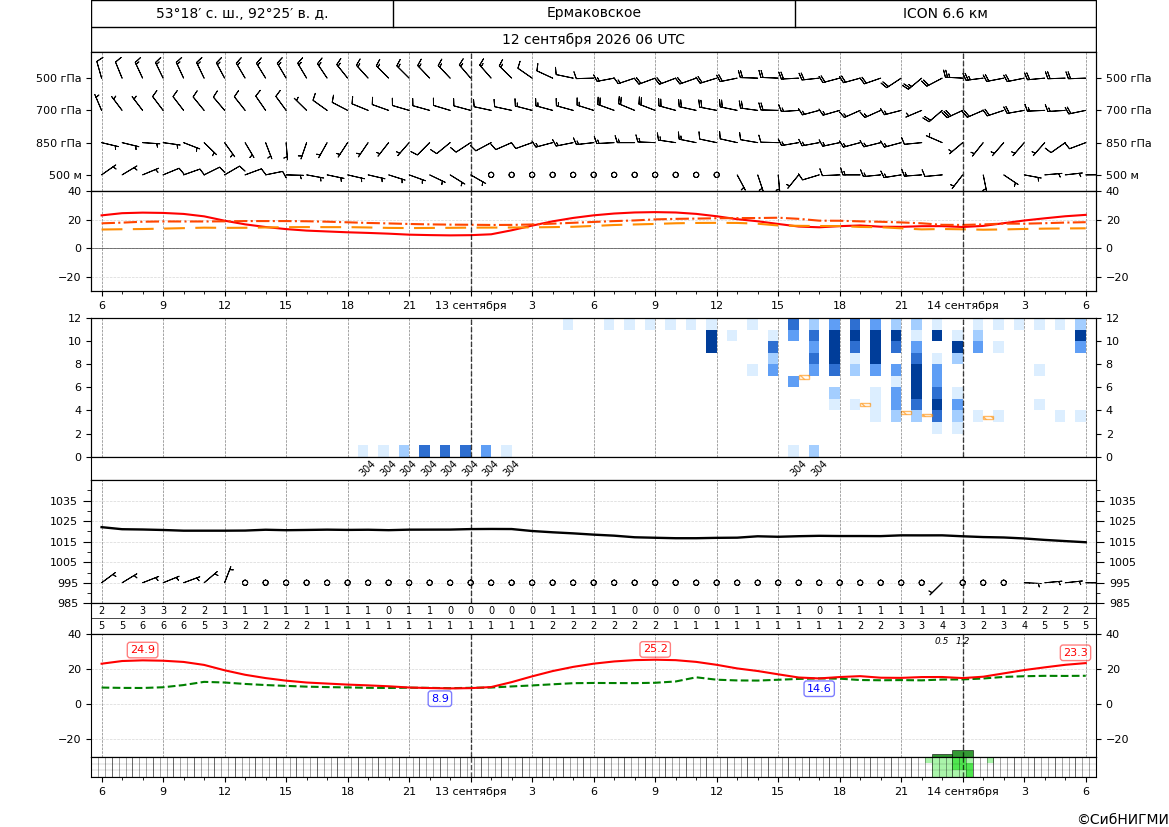Image resolution: width=1169 pixels, height=827 pixels.
Task: Select the dark green precipitation bar at 14 сентября
Action: pyautogui.click(x=962, y=754)
